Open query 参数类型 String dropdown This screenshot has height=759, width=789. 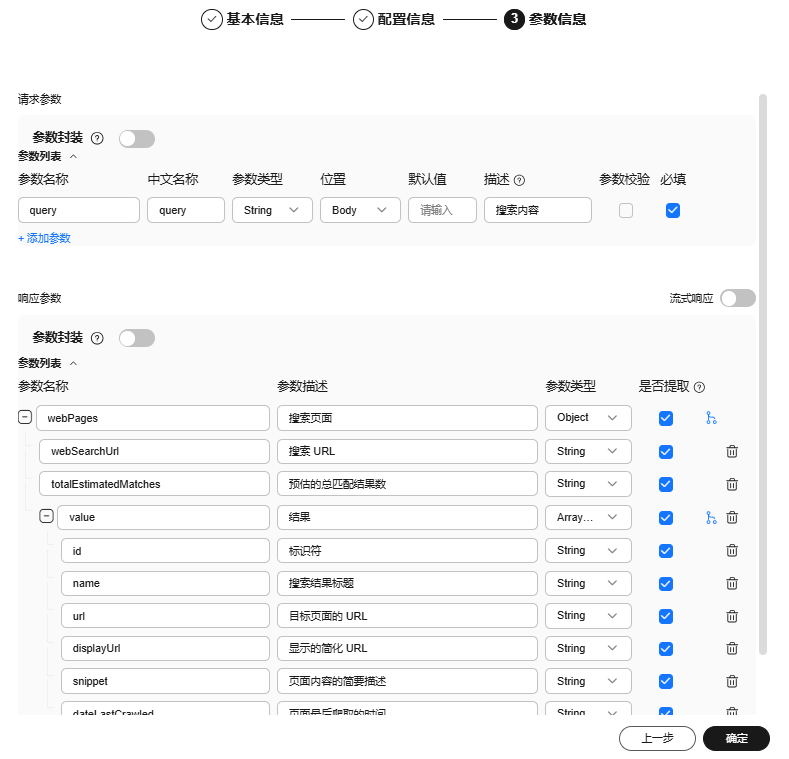click(x=272, y=210)
